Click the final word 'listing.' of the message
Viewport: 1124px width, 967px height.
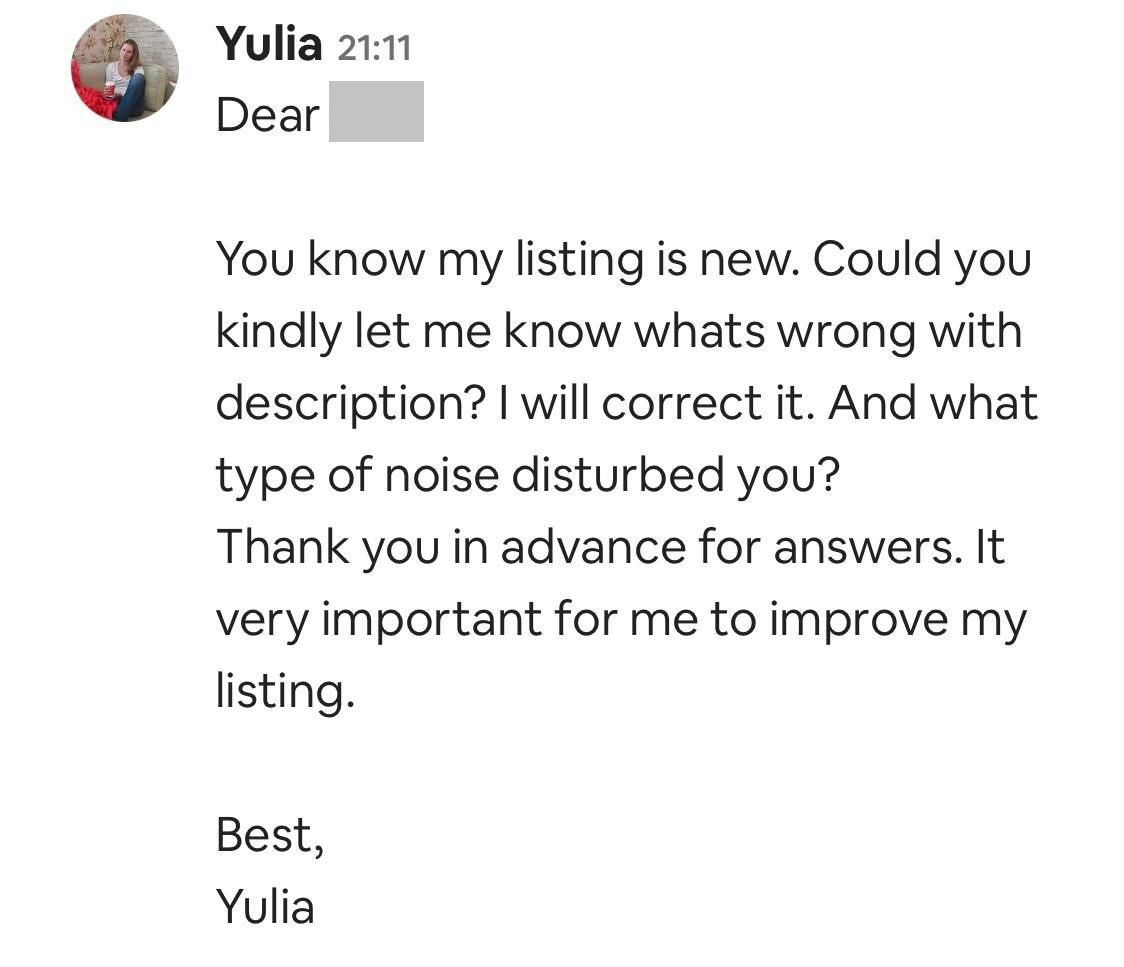285,692
